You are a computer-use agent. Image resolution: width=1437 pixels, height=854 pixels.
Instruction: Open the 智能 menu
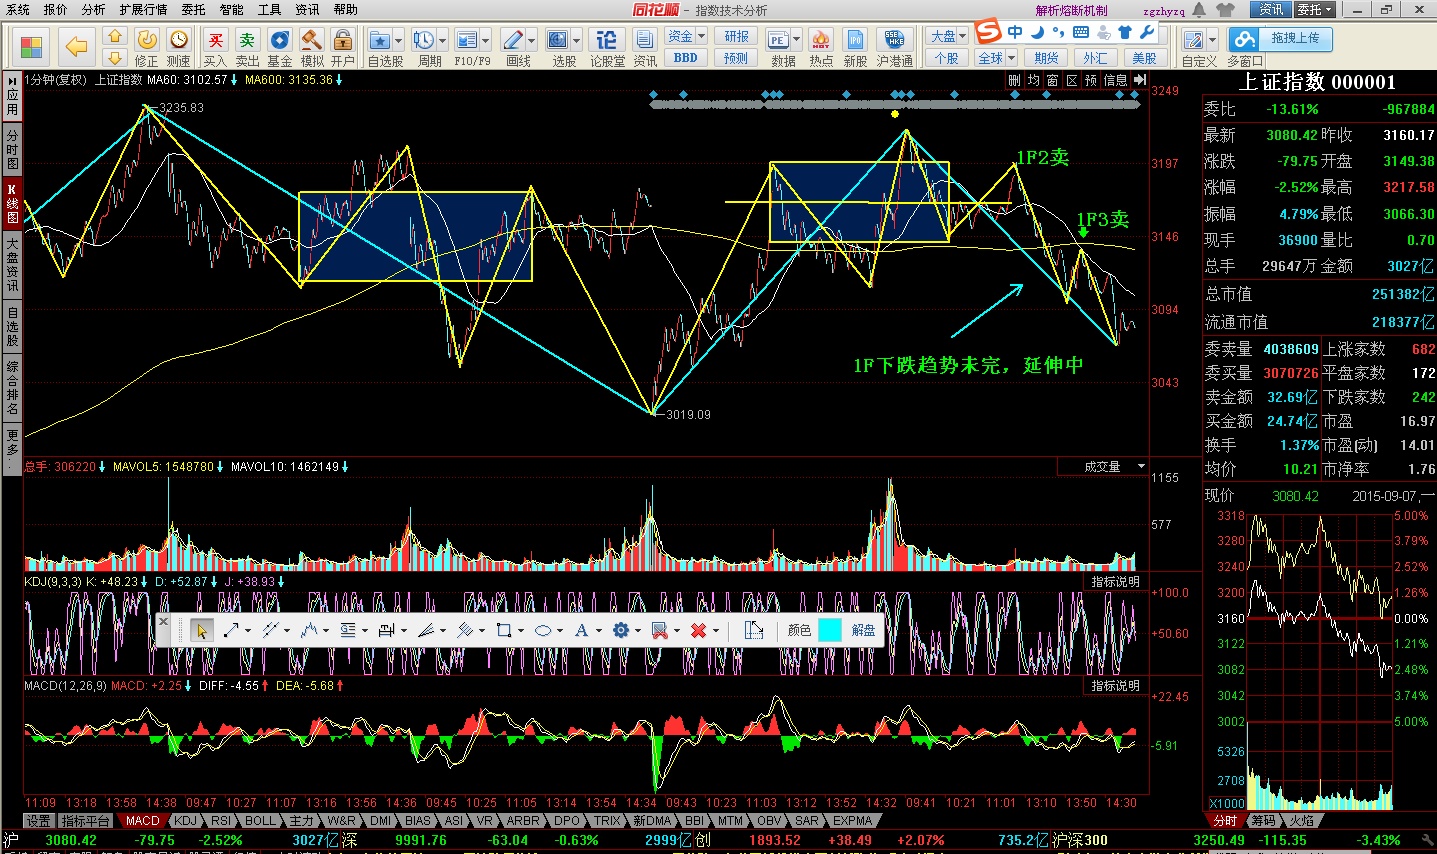pyautogui.click(x=231, y=10)
